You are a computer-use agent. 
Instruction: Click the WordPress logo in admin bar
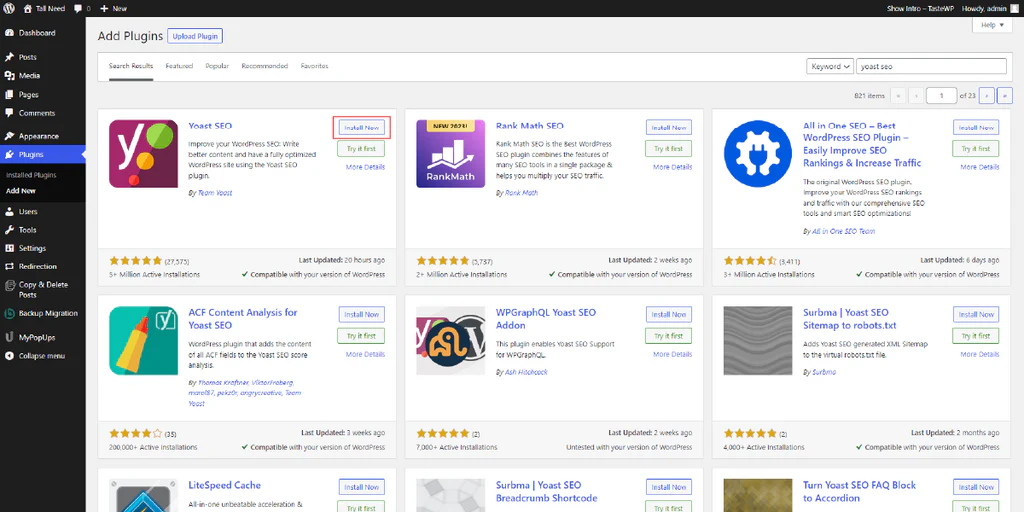9,8
